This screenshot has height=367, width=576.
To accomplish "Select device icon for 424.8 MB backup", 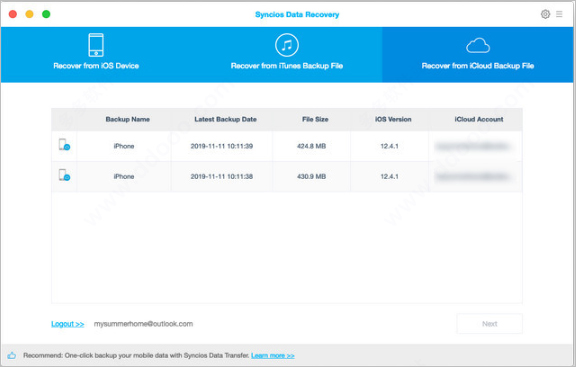I will click(x=64, y=145).
